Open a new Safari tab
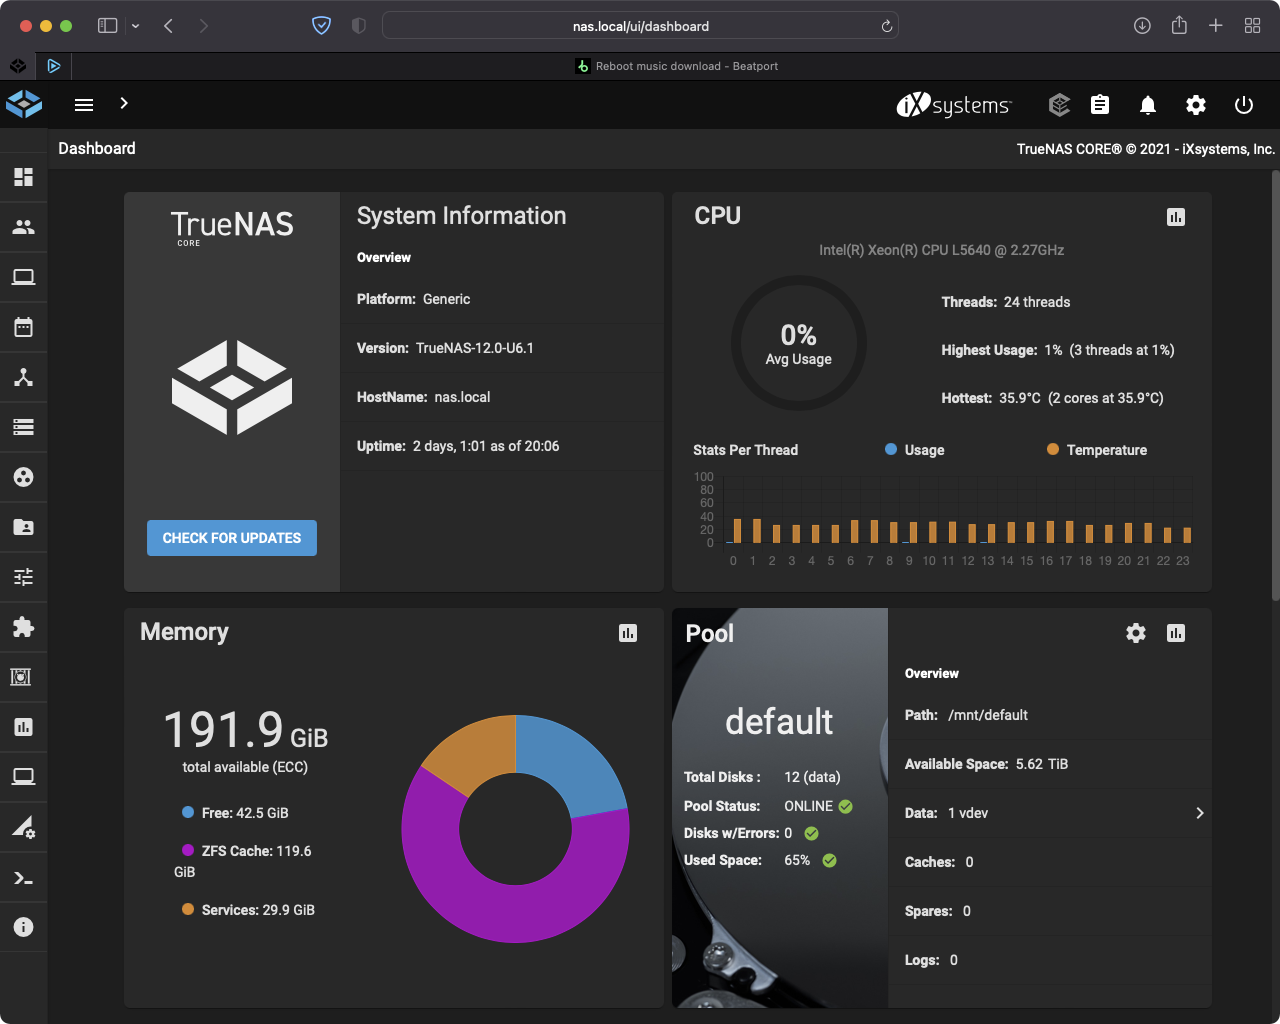 tap(1215, 26)
